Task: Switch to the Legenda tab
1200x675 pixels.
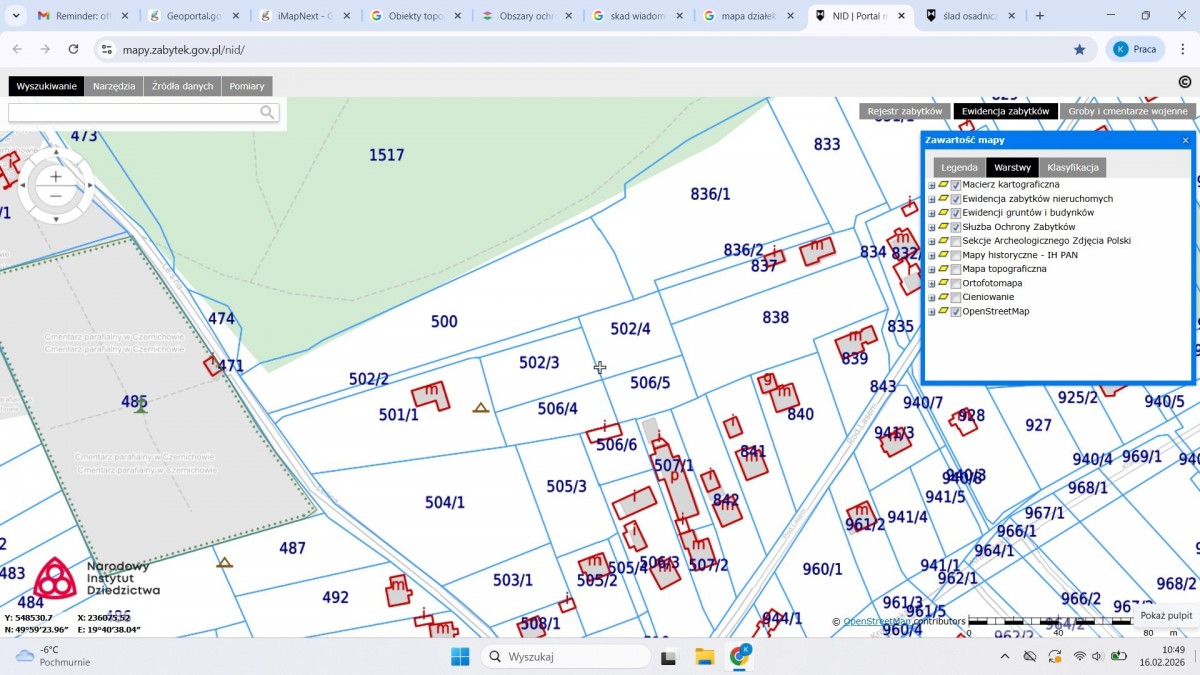Action: [x=959, y=168]
